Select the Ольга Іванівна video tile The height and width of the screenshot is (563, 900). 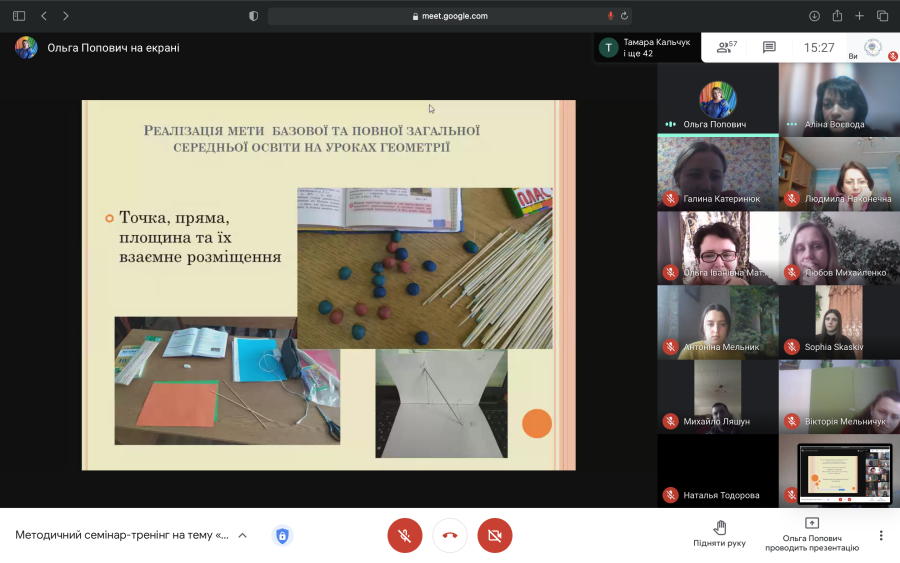point(717,248)
